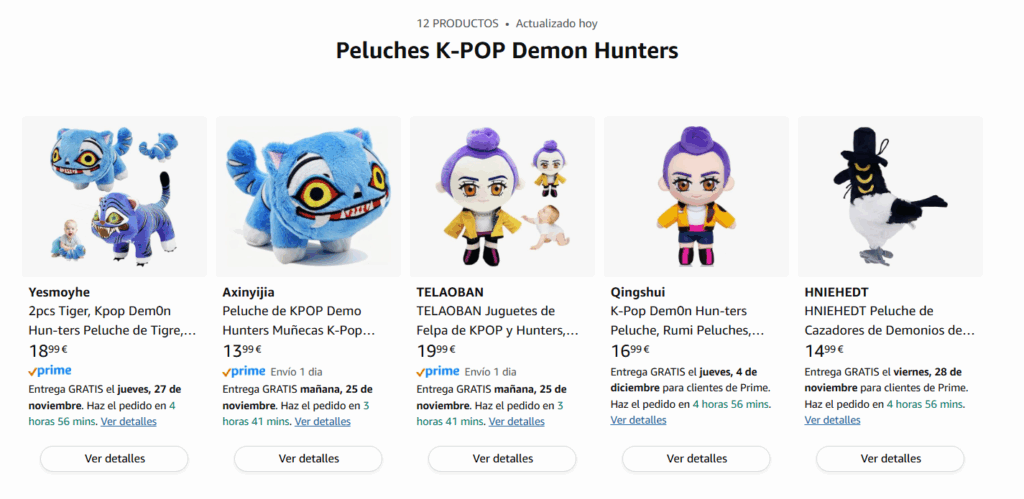The height and width of the screenshot is (499, 1024).
Task: Click the 18,99 € price of Yesmoyhe
Action: (x=50, y=351)
